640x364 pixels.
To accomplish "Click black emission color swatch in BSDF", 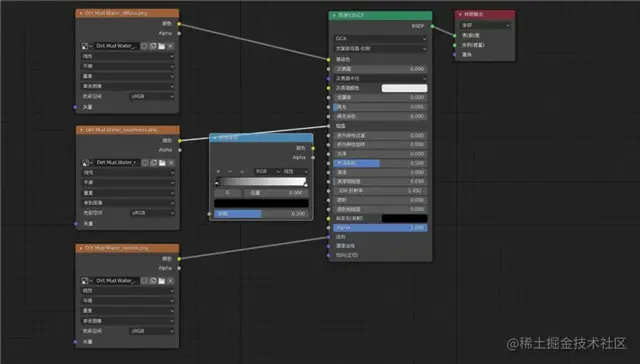I will point(404,218).
